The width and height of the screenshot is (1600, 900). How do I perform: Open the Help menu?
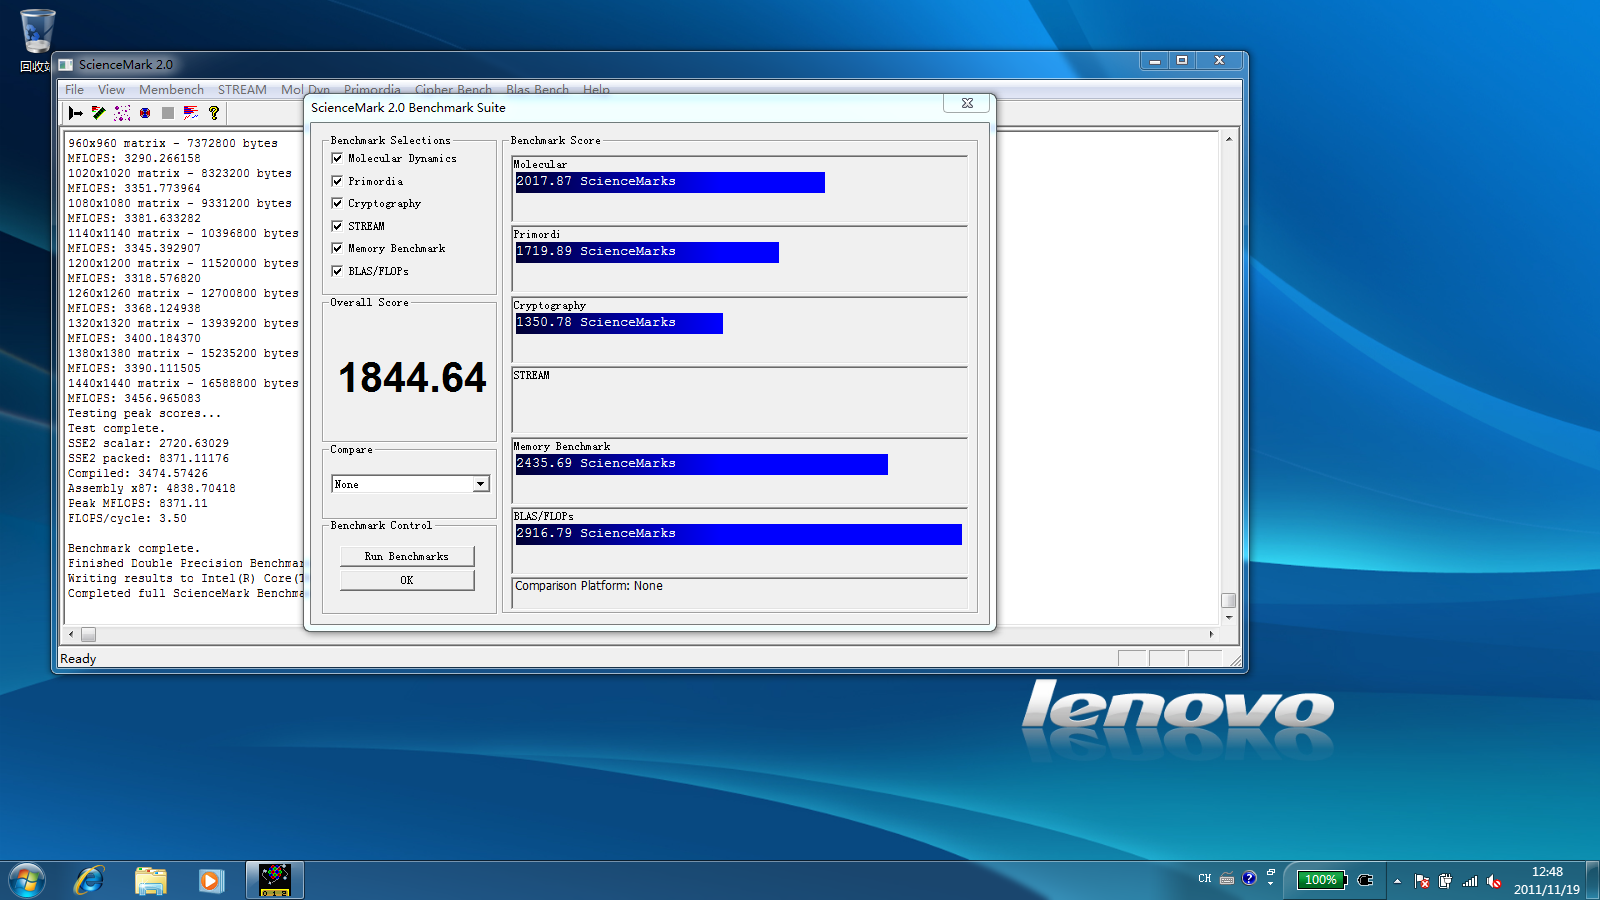(596, 90)
